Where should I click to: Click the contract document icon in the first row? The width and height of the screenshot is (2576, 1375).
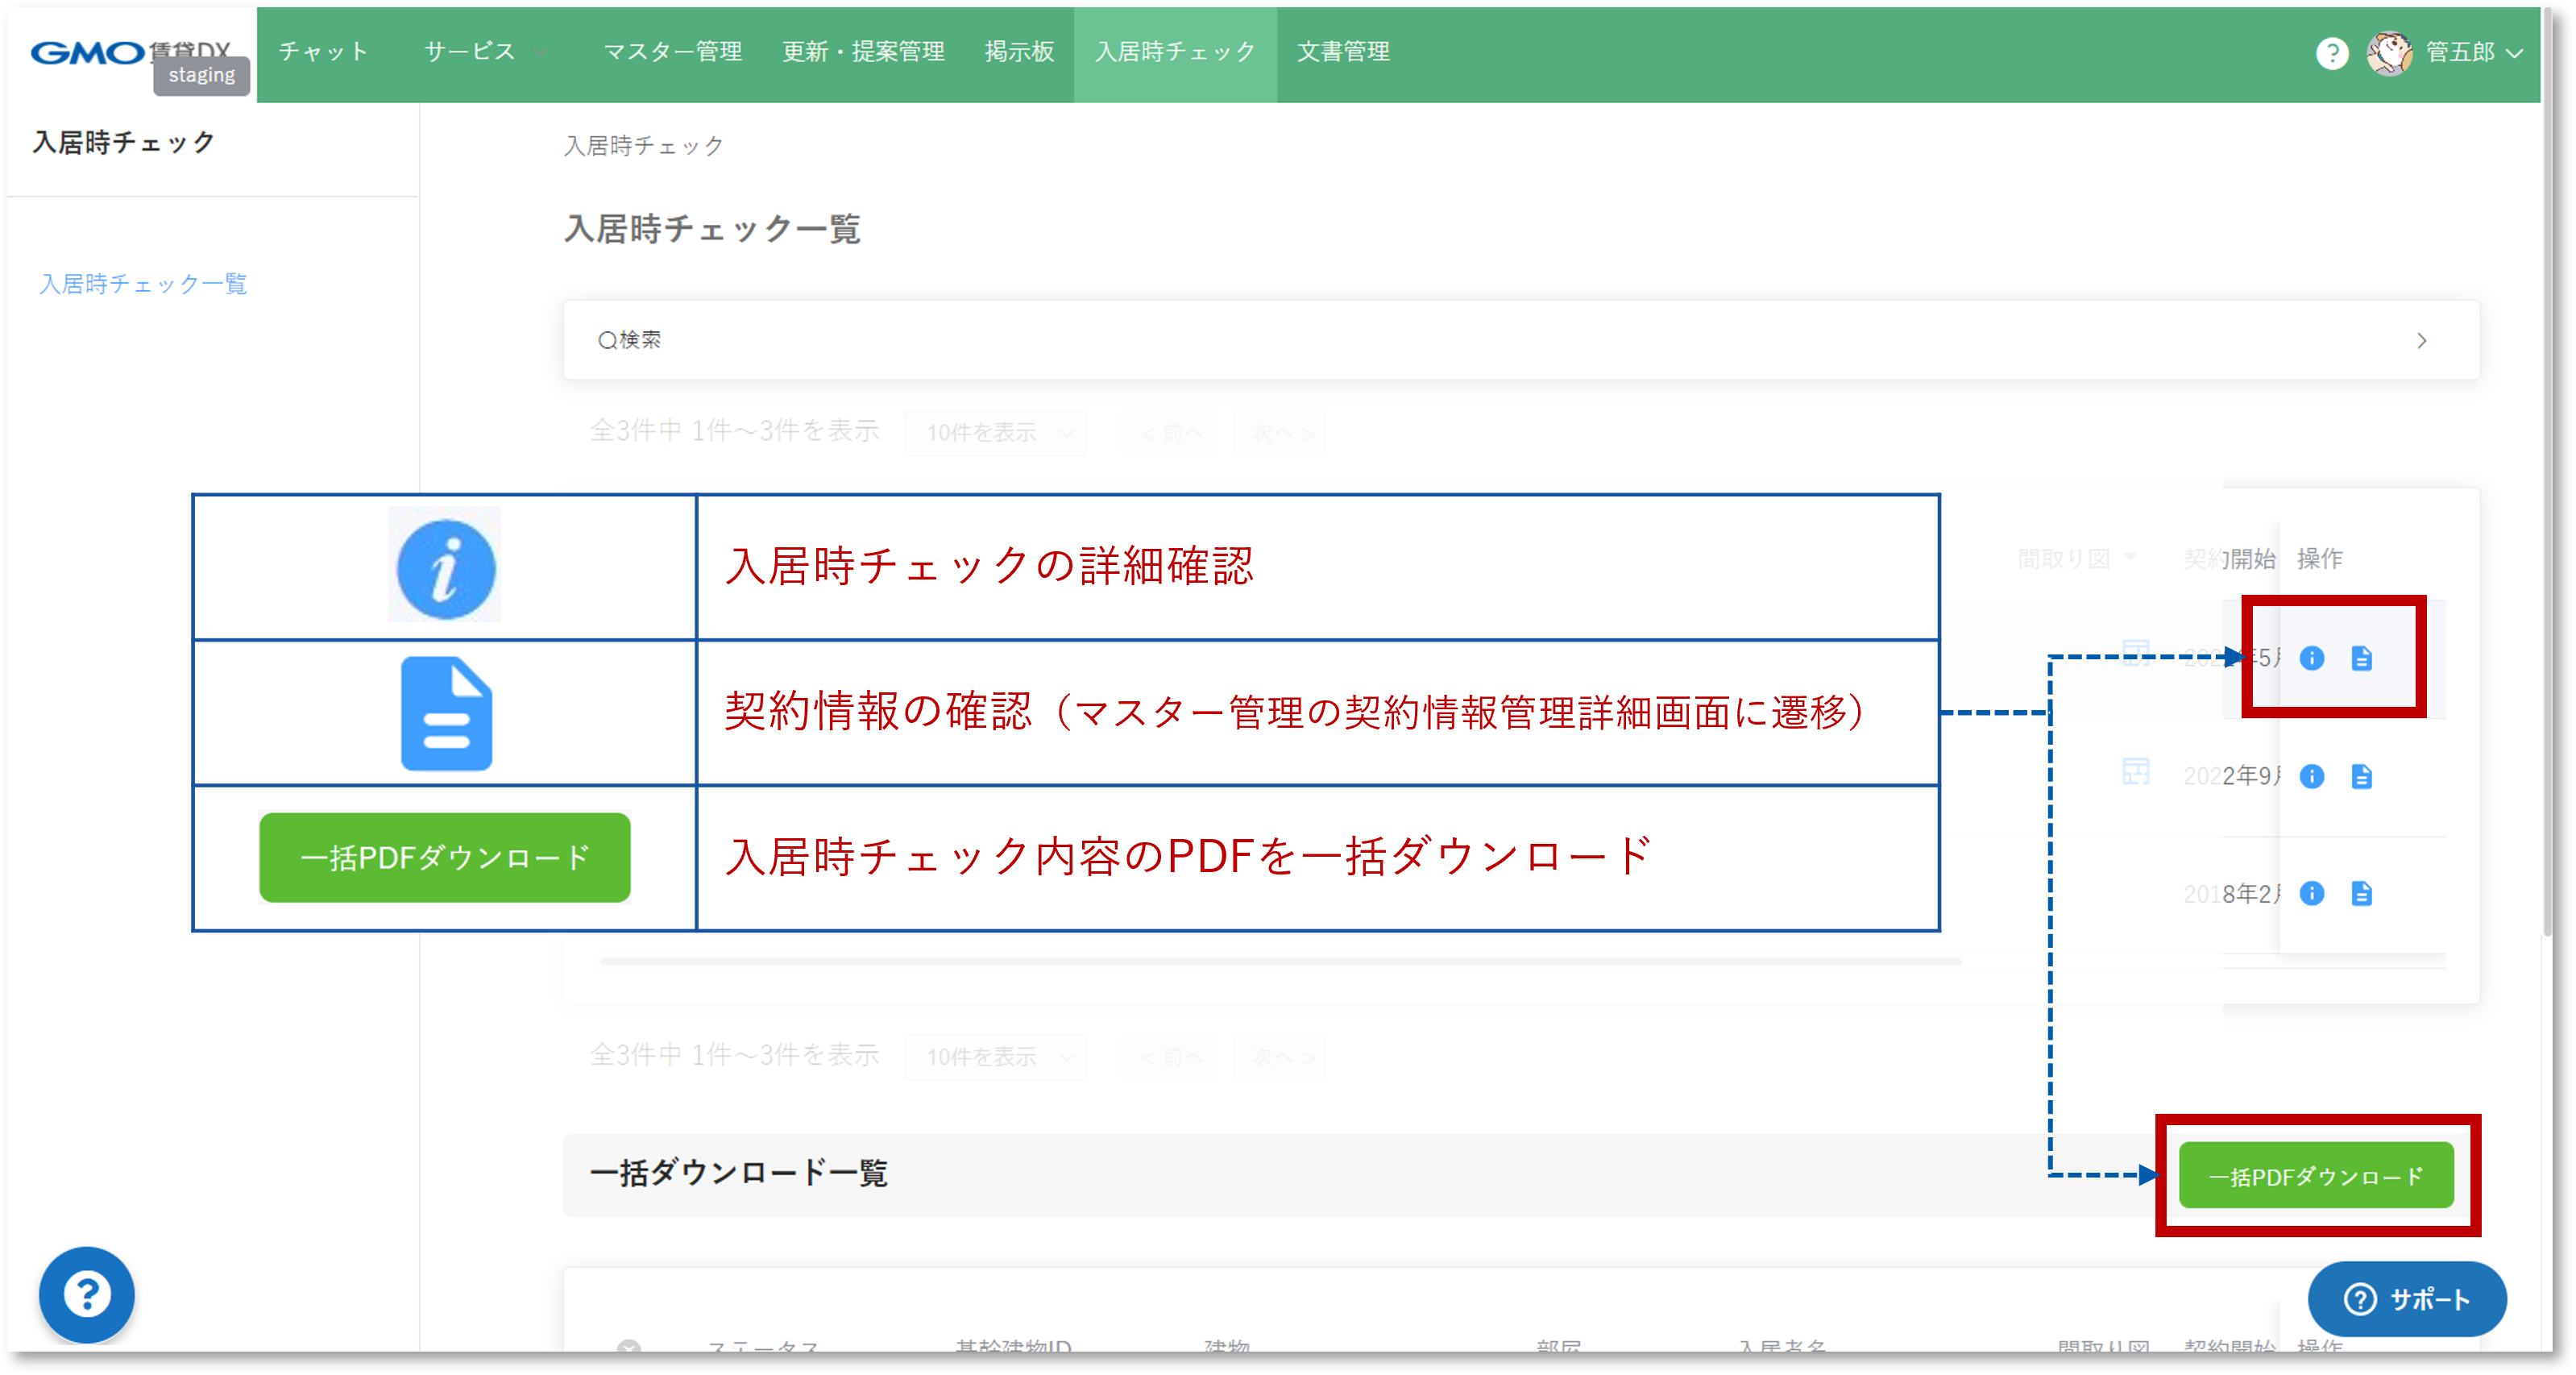click(x=2361, y=658)
